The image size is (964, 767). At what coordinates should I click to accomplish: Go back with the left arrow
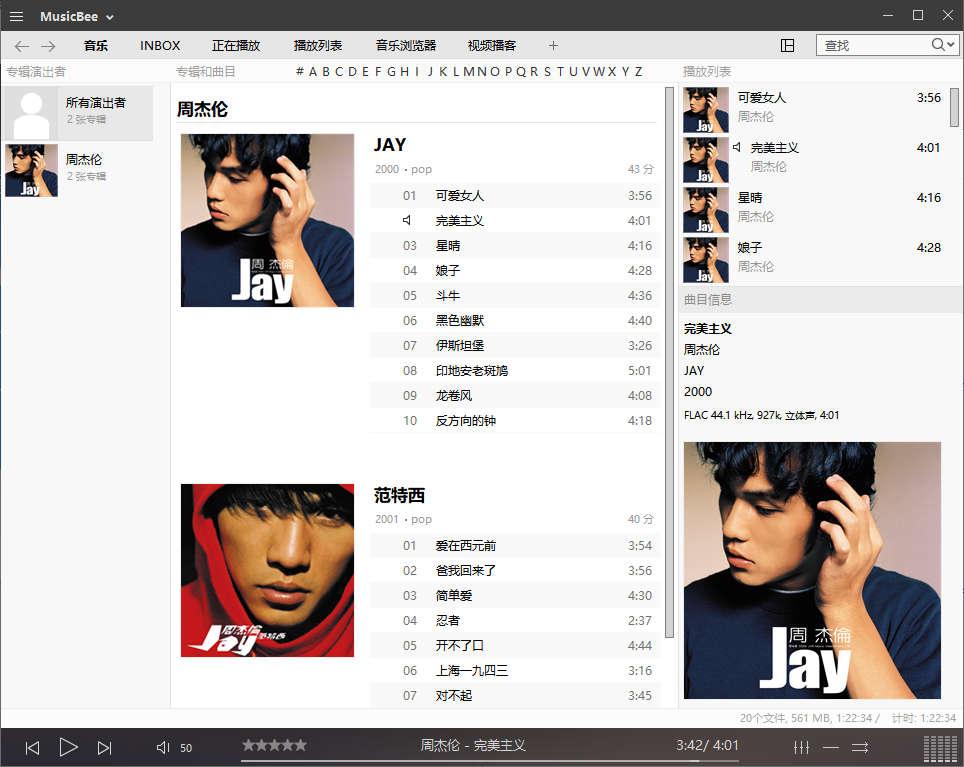click(22, 46)
